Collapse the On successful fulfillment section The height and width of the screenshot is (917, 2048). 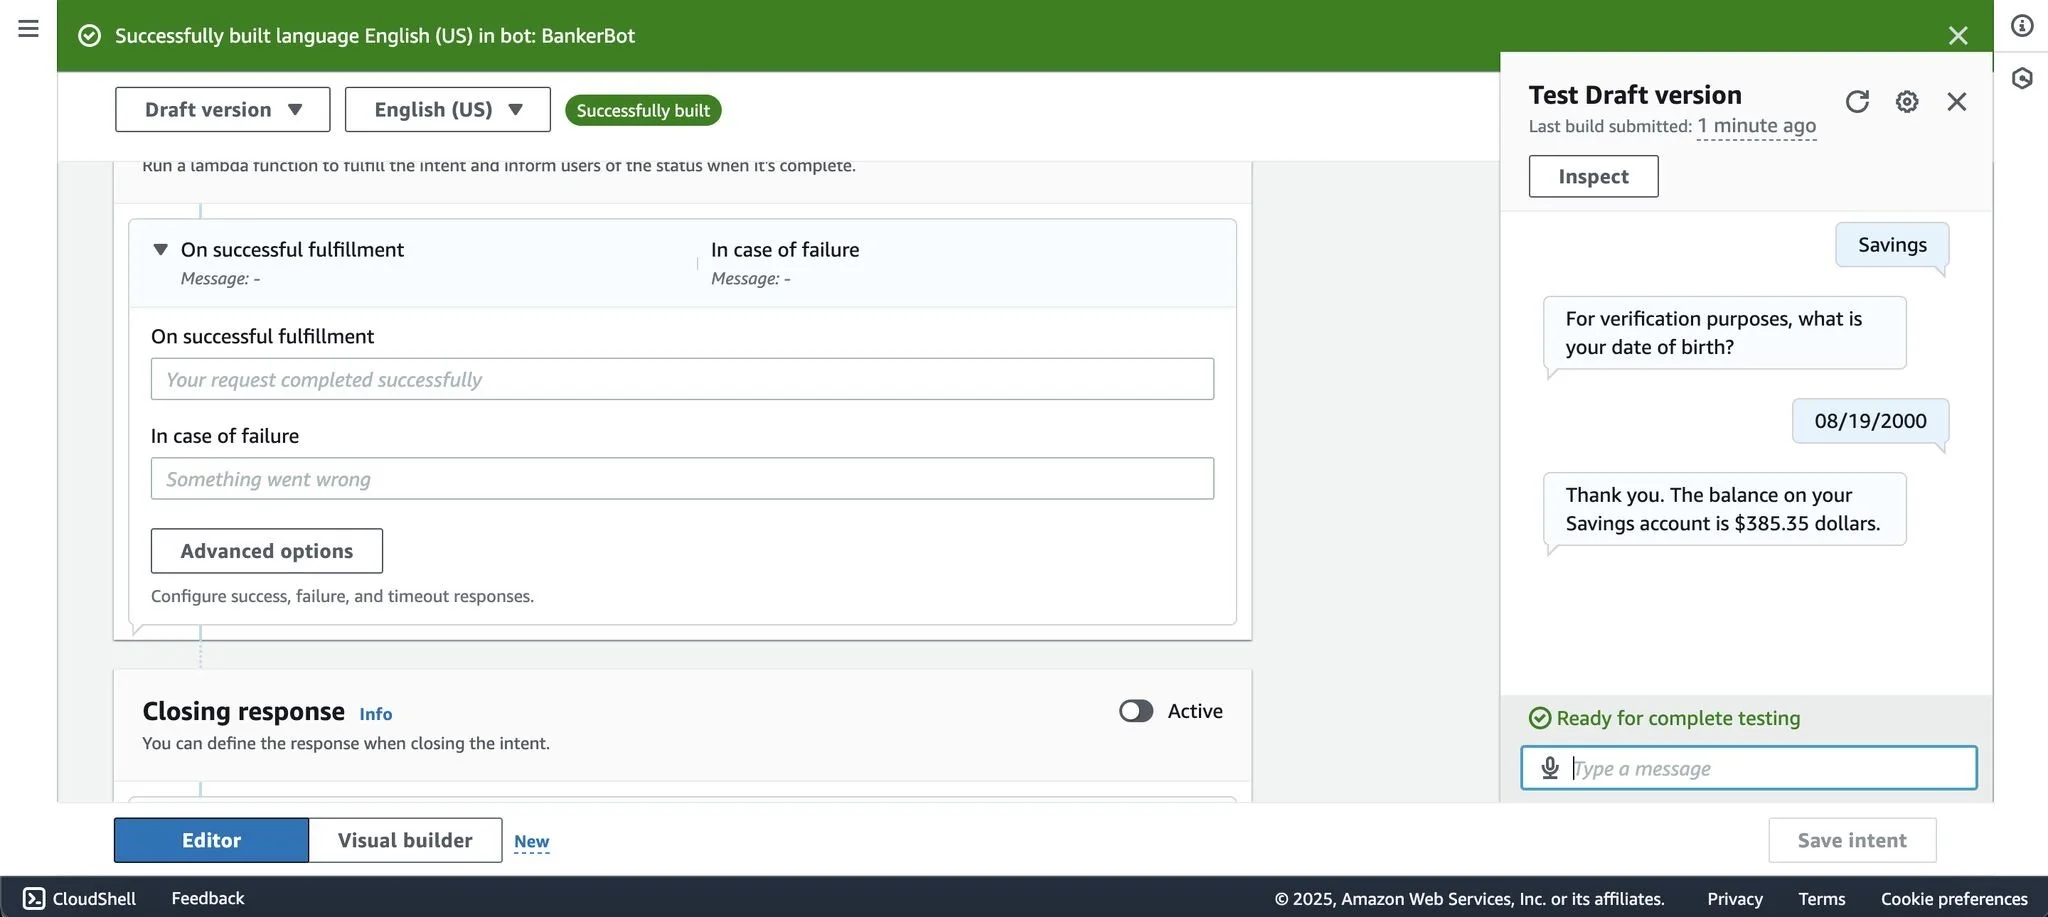160,249
